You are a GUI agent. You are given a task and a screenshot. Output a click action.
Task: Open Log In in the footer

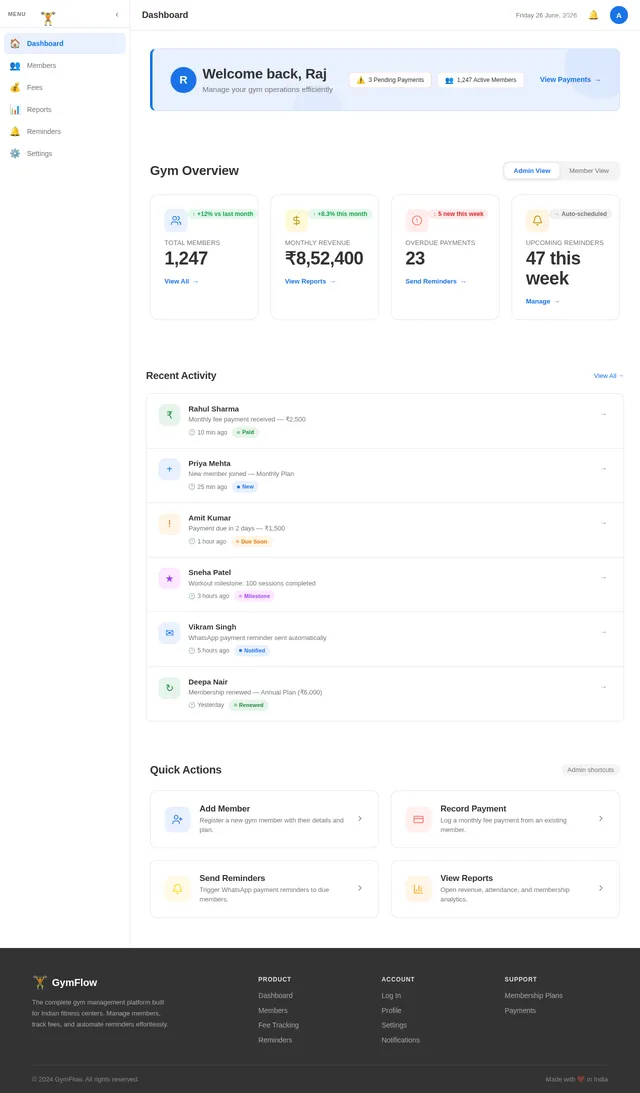point(391,996)
